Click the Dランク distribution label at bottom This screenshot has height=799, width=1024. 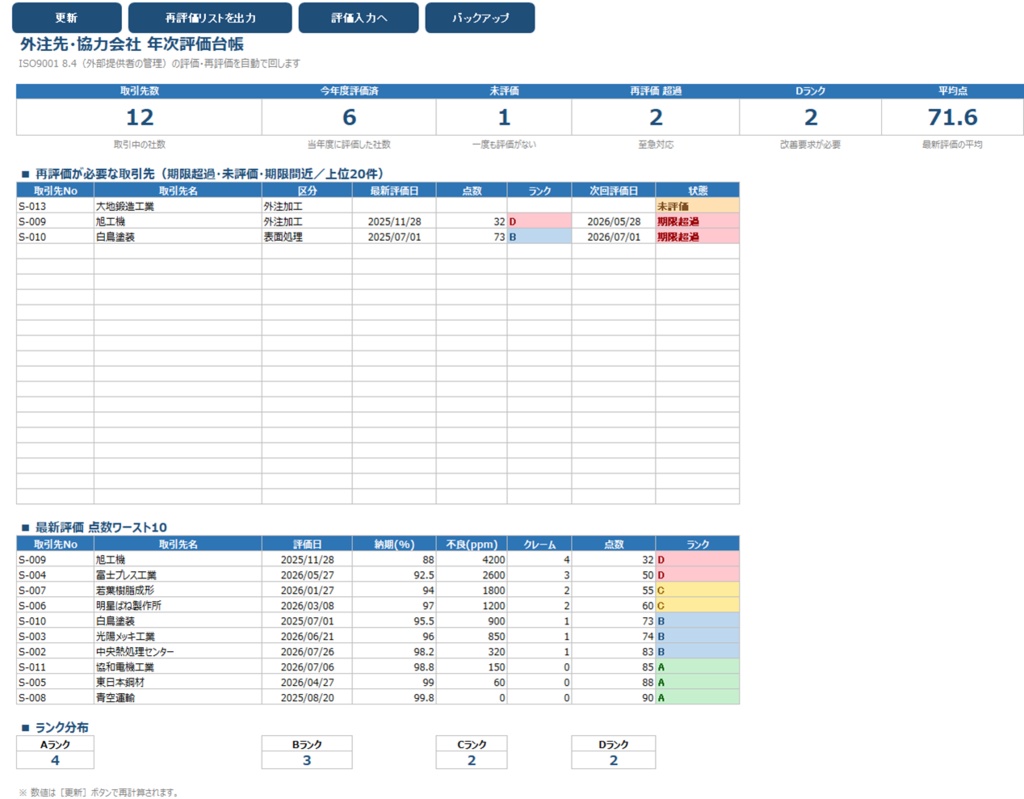(613, 744)
